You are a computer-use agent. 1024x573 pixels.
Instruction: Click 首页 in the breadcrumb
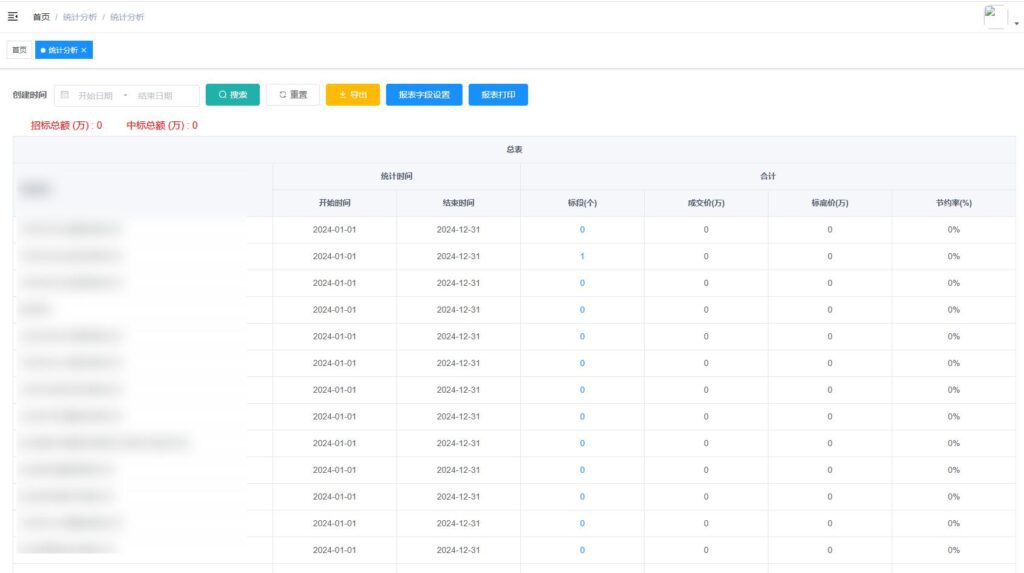(41, 17)
